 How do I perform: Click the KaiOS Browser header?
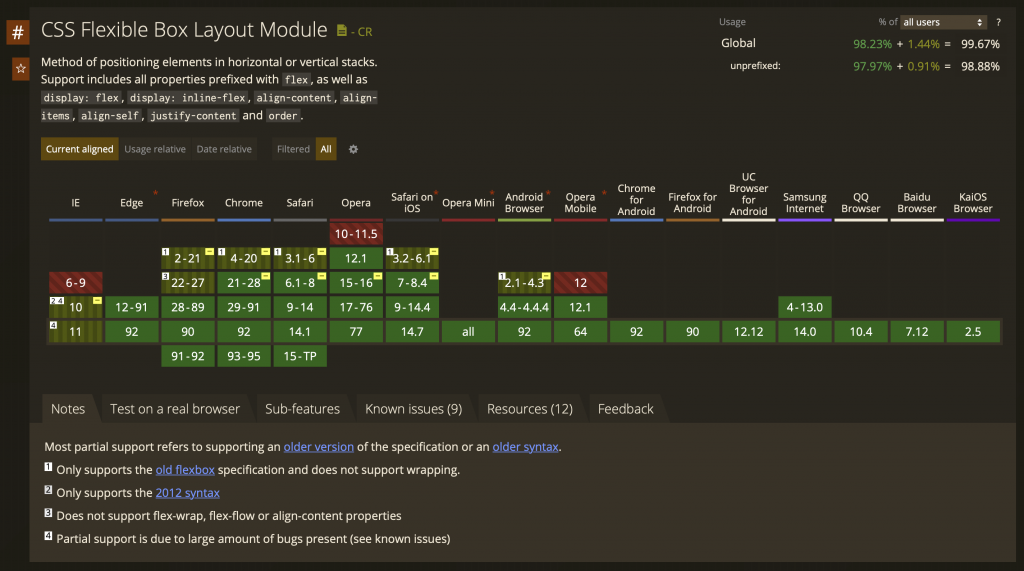(x=973, y=203)
